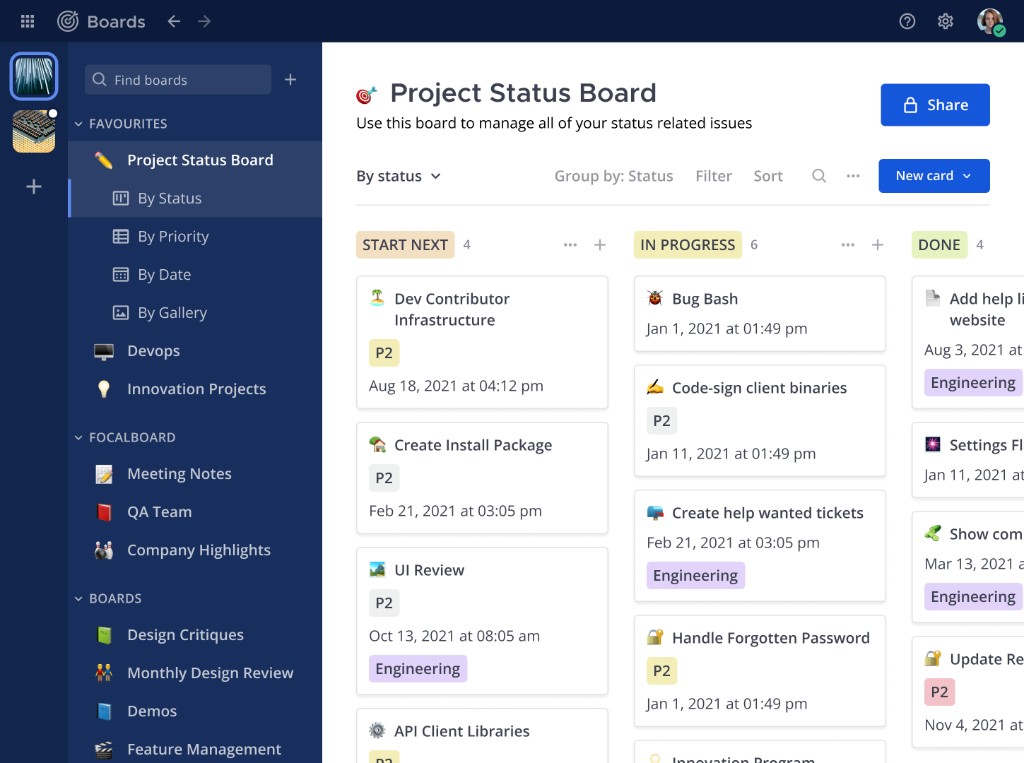Click the DONE column label
Screen dimensions: 1024x763
939,244
